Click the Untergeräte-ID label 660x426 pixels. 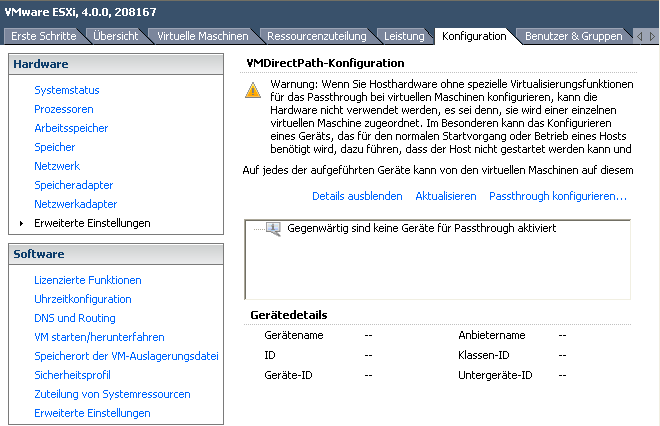[x=495, y=375]
